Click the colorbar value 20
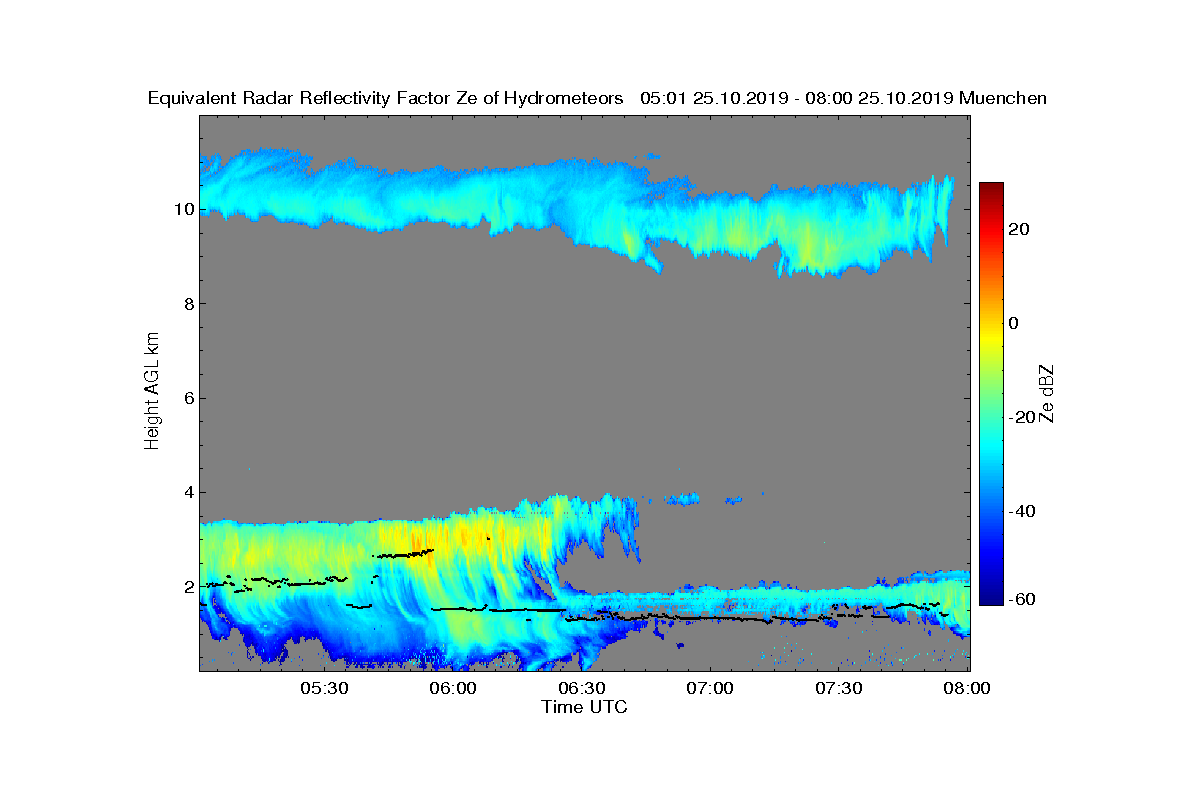1200x800 pixels. coord(1020,229)
